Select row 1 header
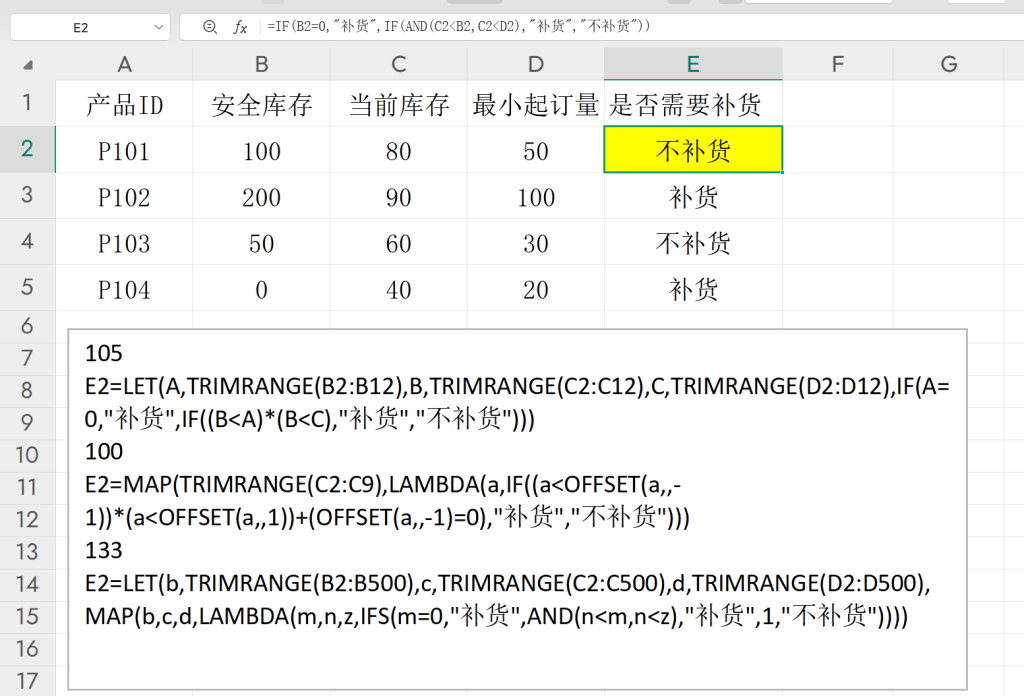Viewport: 1024px width, 696px height. (27, 103)
